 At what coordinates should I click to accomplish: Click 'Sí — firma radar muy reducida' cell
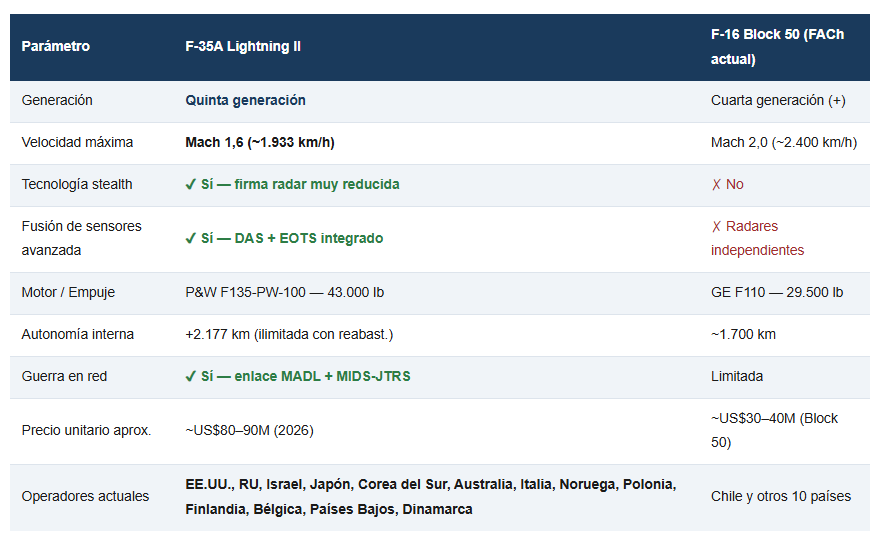coord(292,184)
